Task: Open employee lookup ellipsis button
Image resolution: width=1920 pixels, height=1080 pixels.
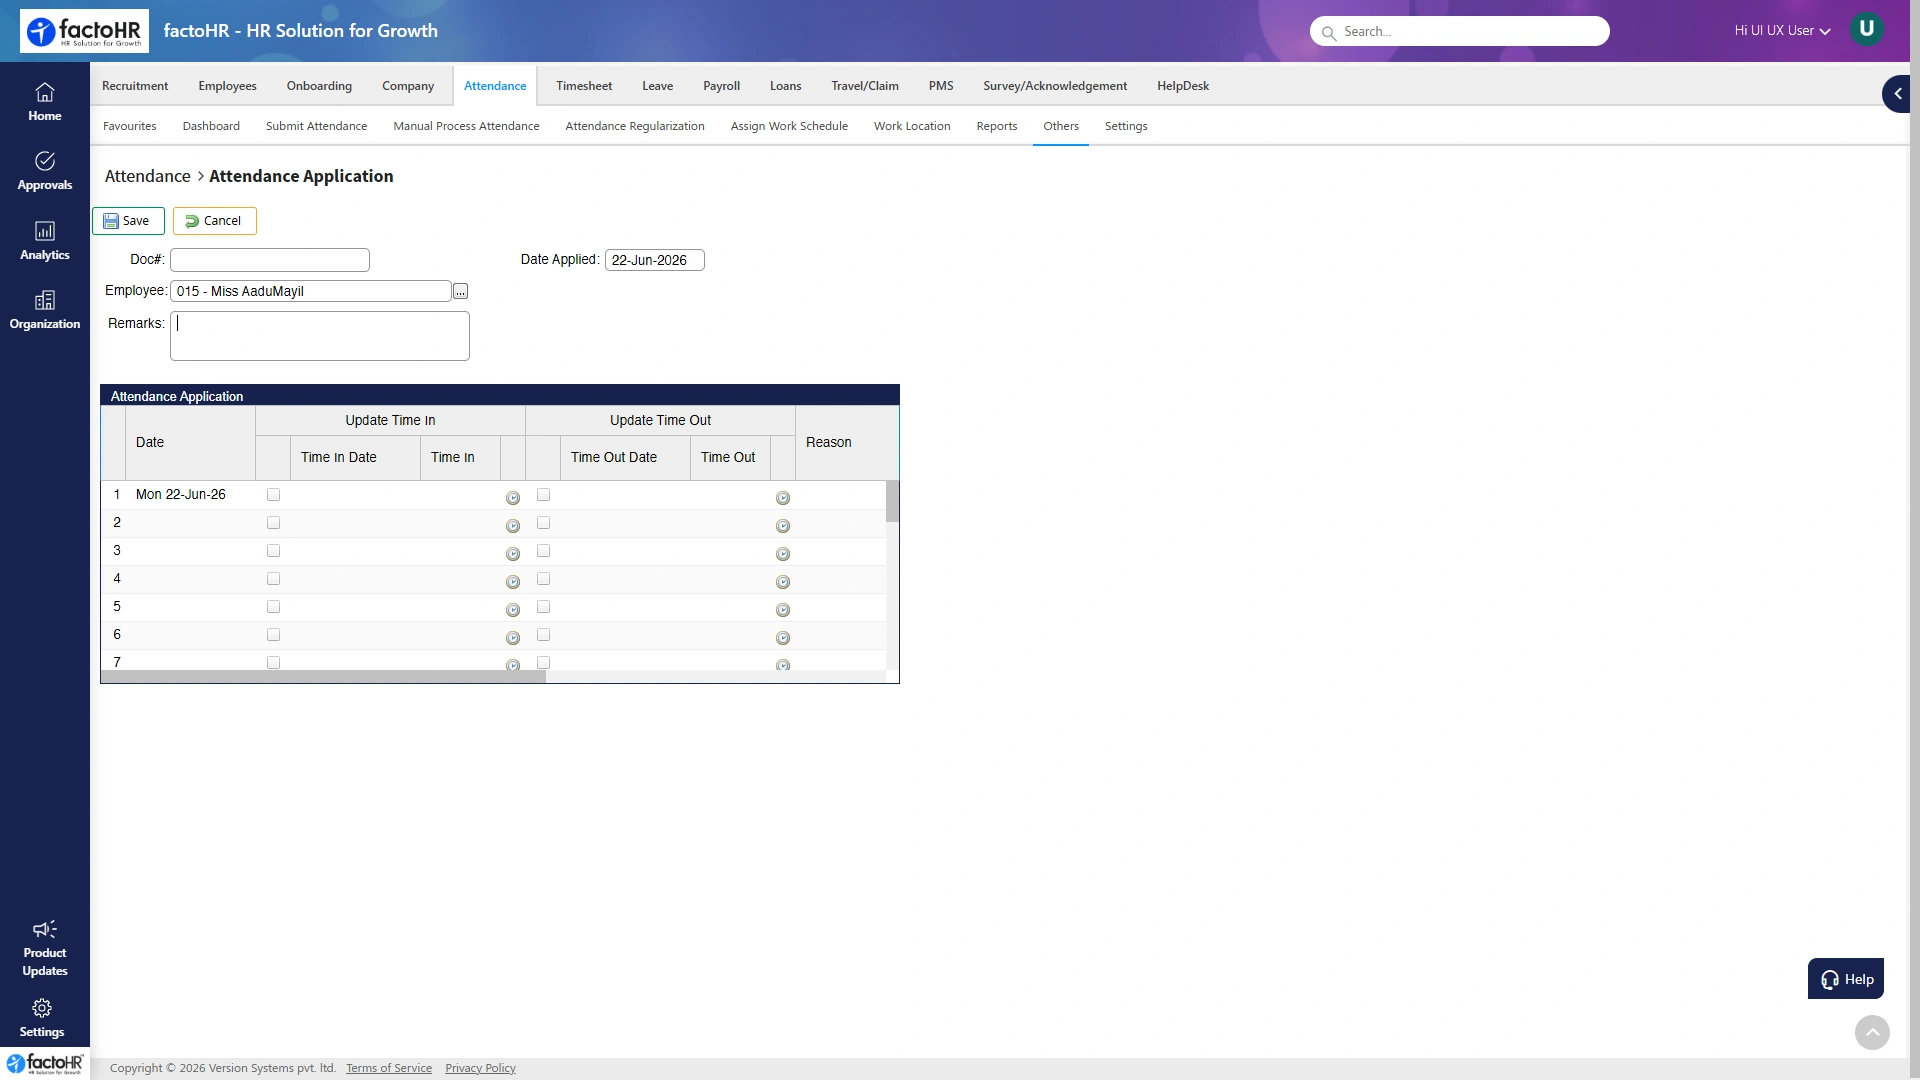Action: [460, 291]
